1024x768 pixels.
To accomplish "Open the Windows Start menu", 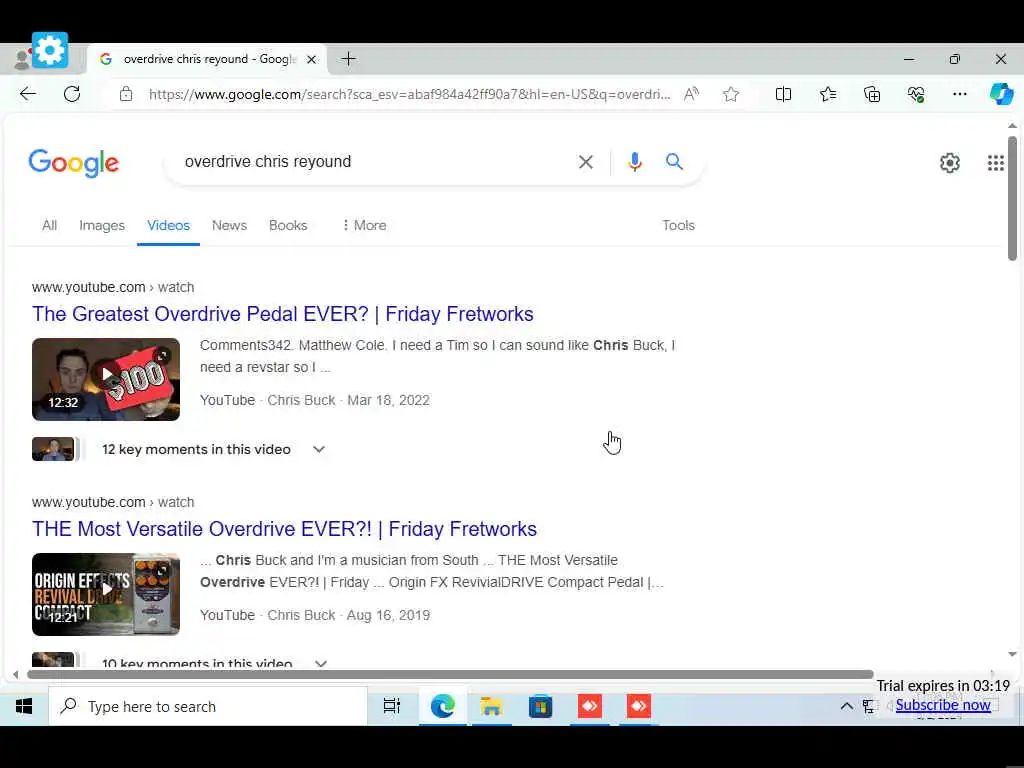I will coord(24,707).
